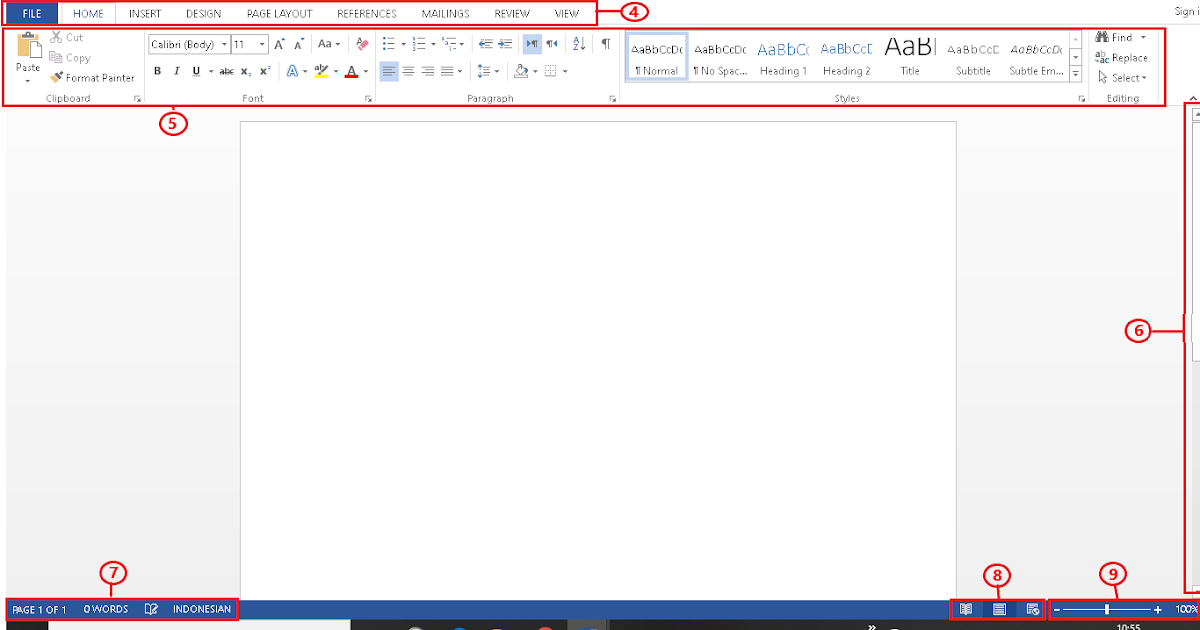Screen dimensions: 1200x630
Task: Open the FILE tab
Action: [x=32, y=14]
